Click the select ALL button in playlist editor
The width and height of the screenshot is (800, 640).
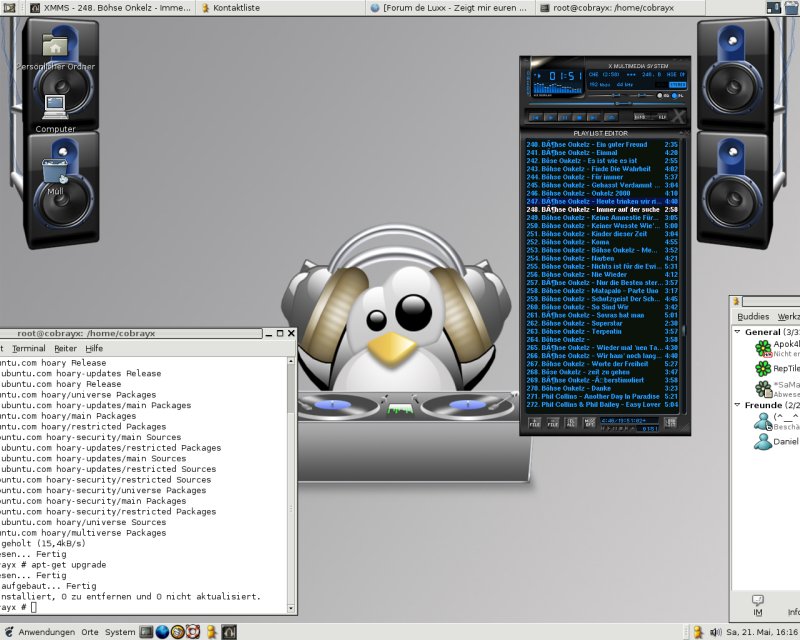[x=570, y=423]
